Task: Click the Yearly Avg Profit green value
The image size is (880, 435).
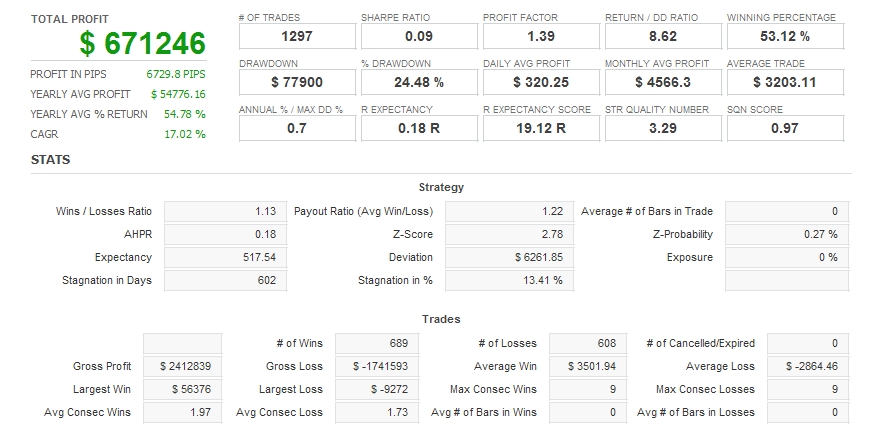Action: click(178, 94)
